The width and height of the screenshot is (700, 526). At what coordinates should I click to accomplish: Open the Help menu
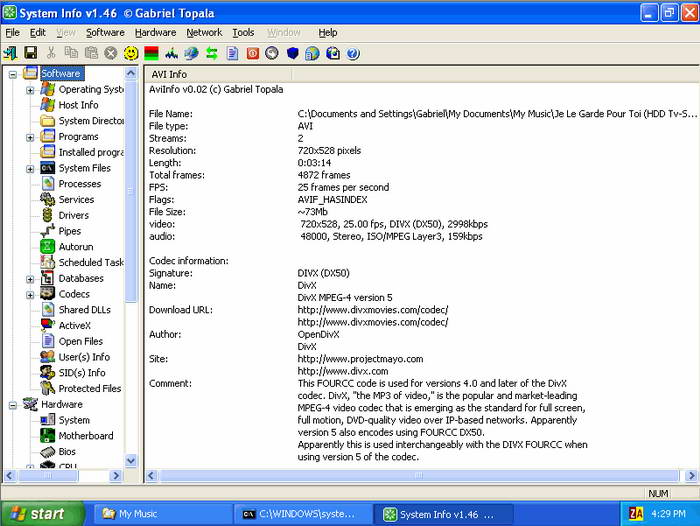pyautogui.click(x=327, y=33)
